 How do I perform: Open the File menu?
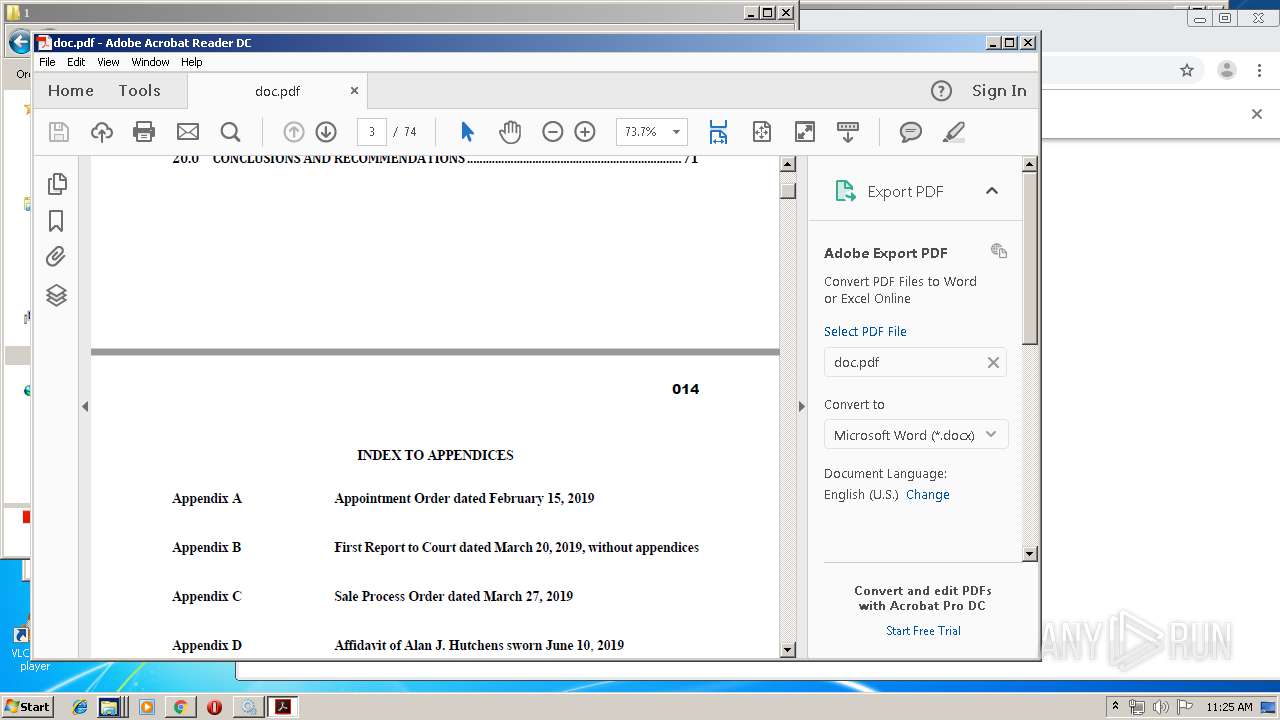(47, 62)
